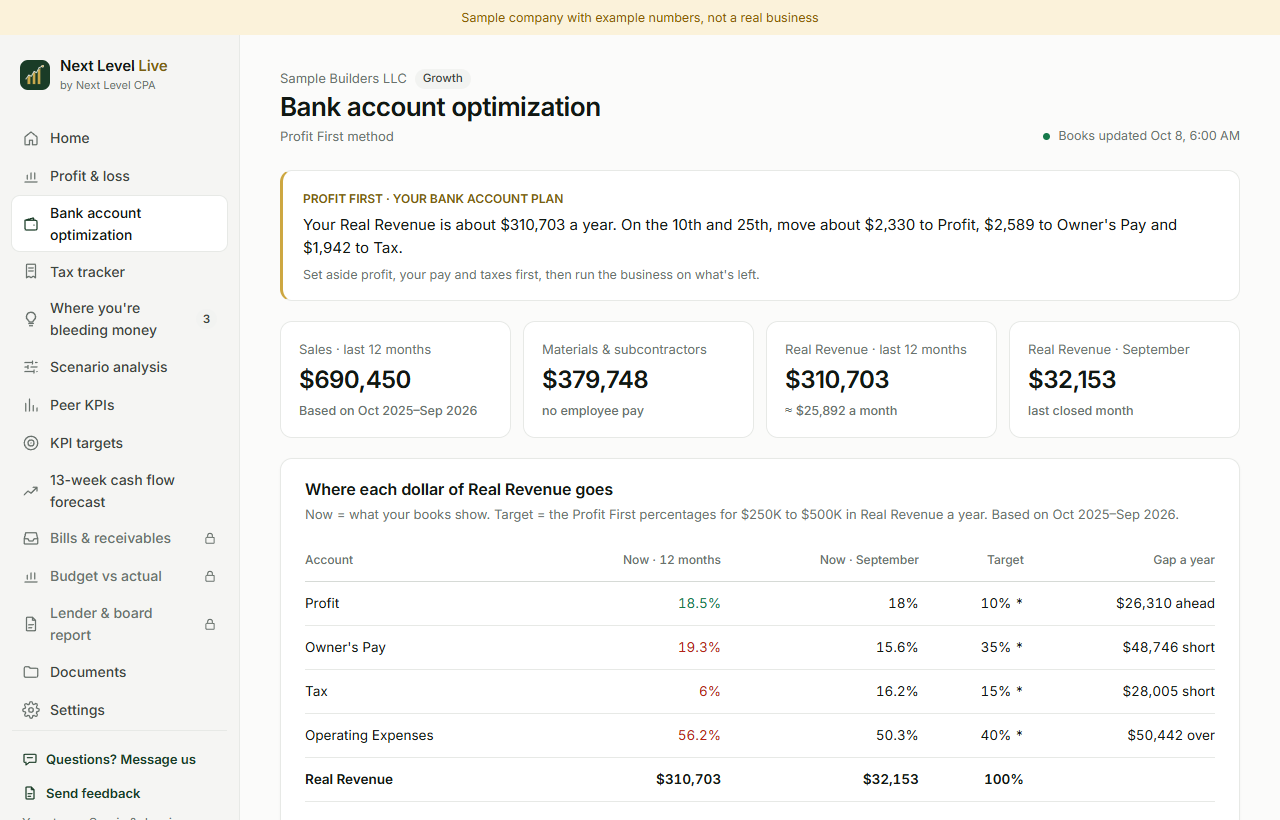Screen dimensions: 1280x820
Task: Click the Profit & loss bar chart icon
Action: [31, 176]
